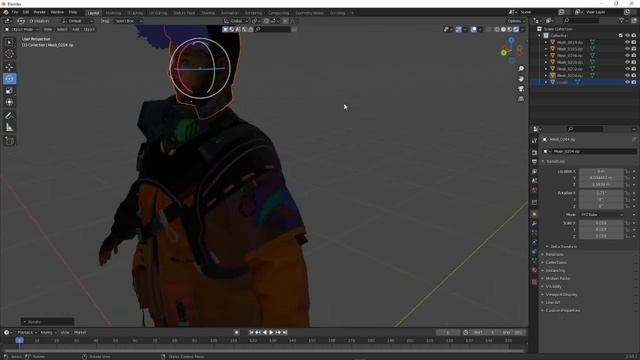Open the outliner filter funnel
Viewport: 640px width, 360px height.
point(622,20)
